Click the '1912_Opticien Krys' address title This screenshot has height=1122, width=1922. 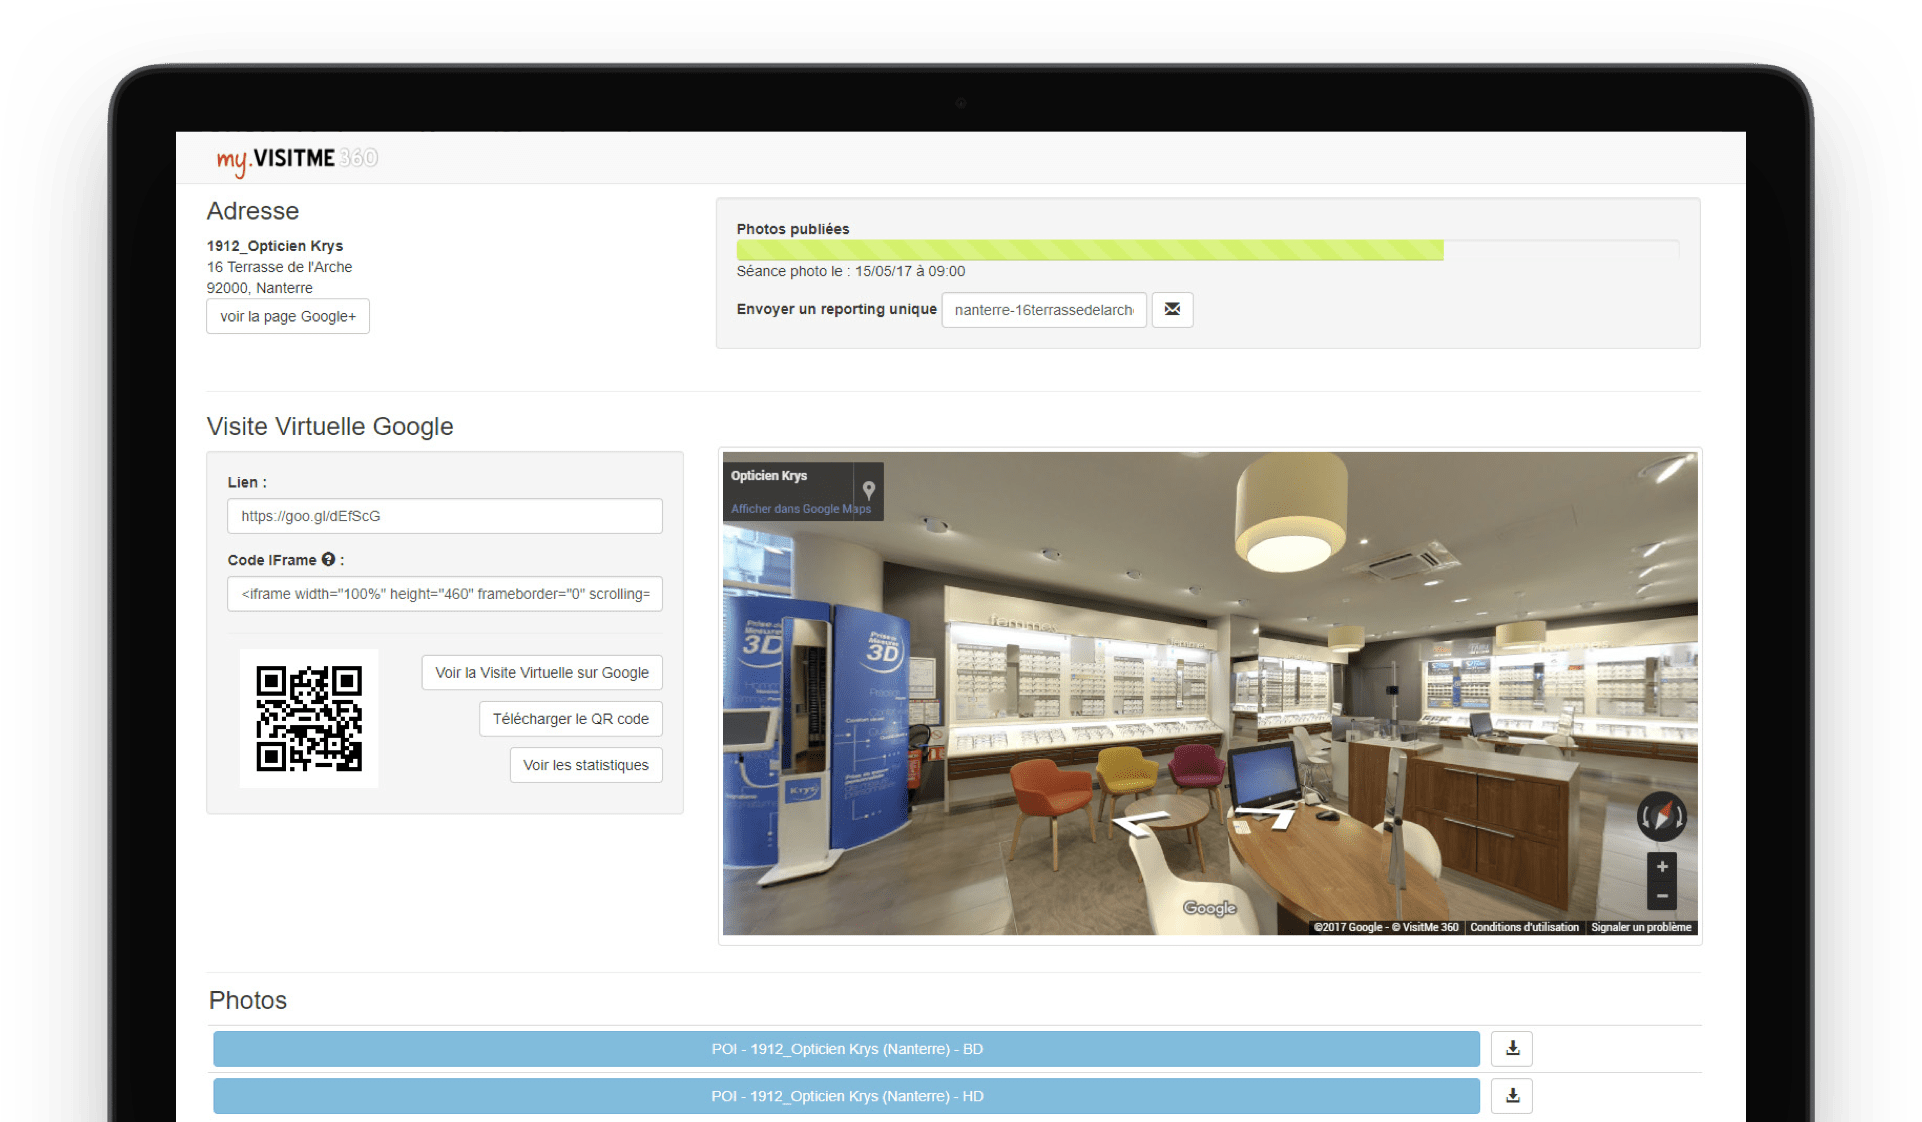coord(275,246)
